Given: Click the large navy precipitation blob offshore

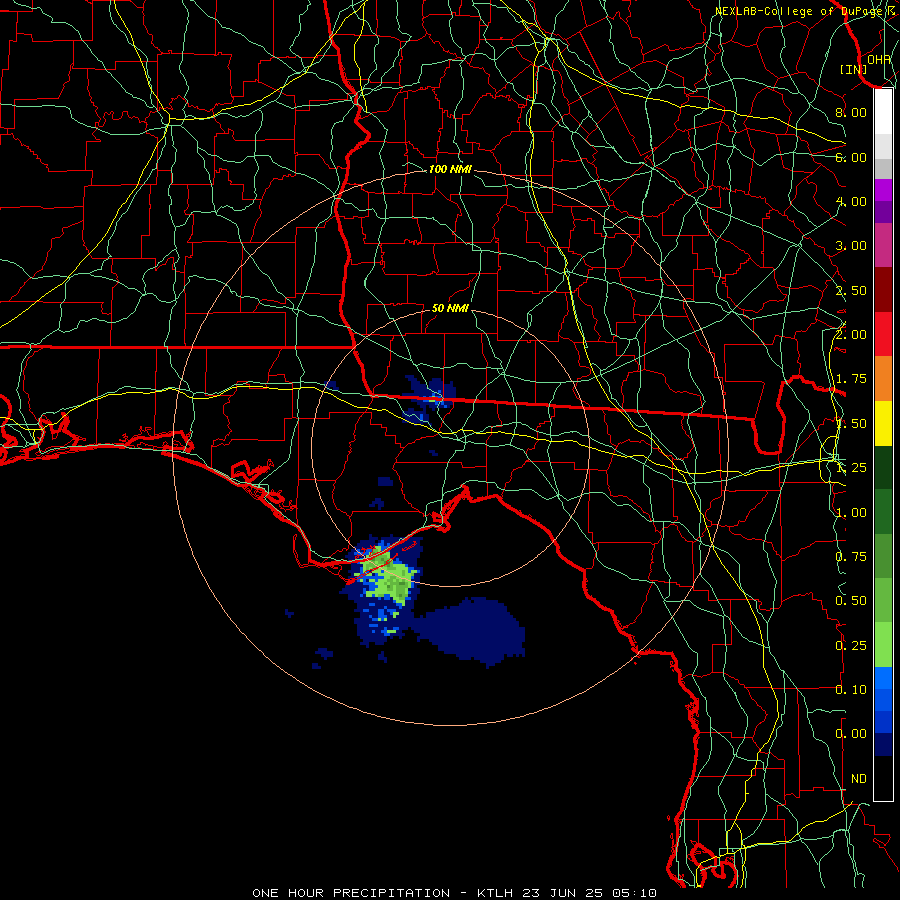Looking at the screenshot, I should pyautogui.click(x=471, y=630).
